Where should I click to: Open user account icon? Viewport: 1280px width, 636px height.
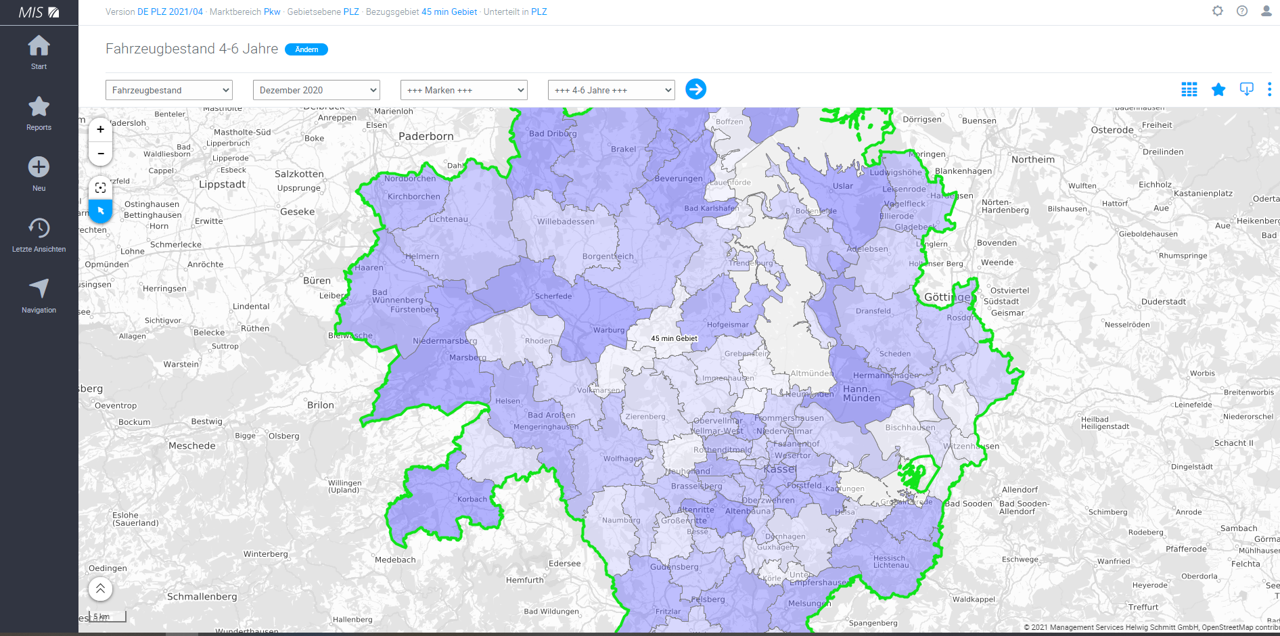tap(1266, 11)
